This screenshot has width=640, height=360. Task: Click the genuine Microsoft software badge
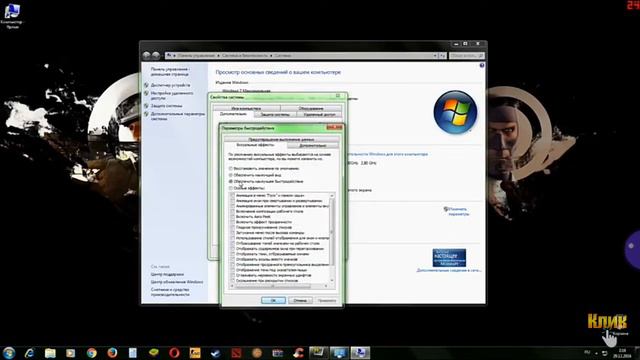tap(449, 258)
